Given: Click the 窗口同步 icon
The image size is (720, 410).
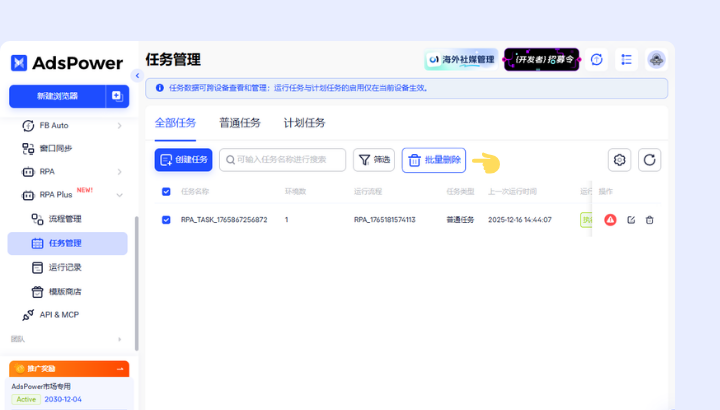Looking at the screenshot, I should click(x=28, y=148).
